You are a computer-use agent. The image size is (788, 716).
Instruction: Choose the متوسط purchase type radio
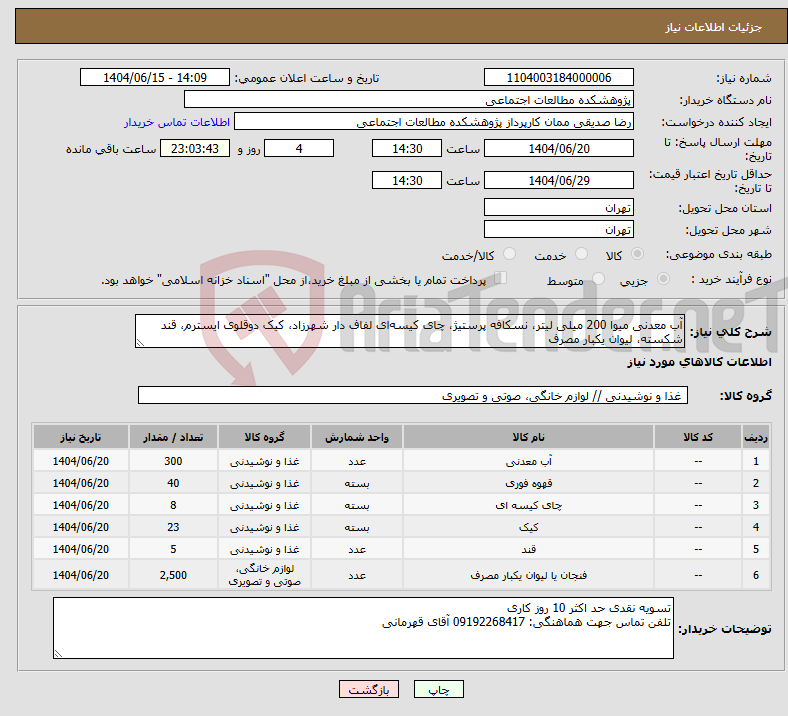(599, 280)
